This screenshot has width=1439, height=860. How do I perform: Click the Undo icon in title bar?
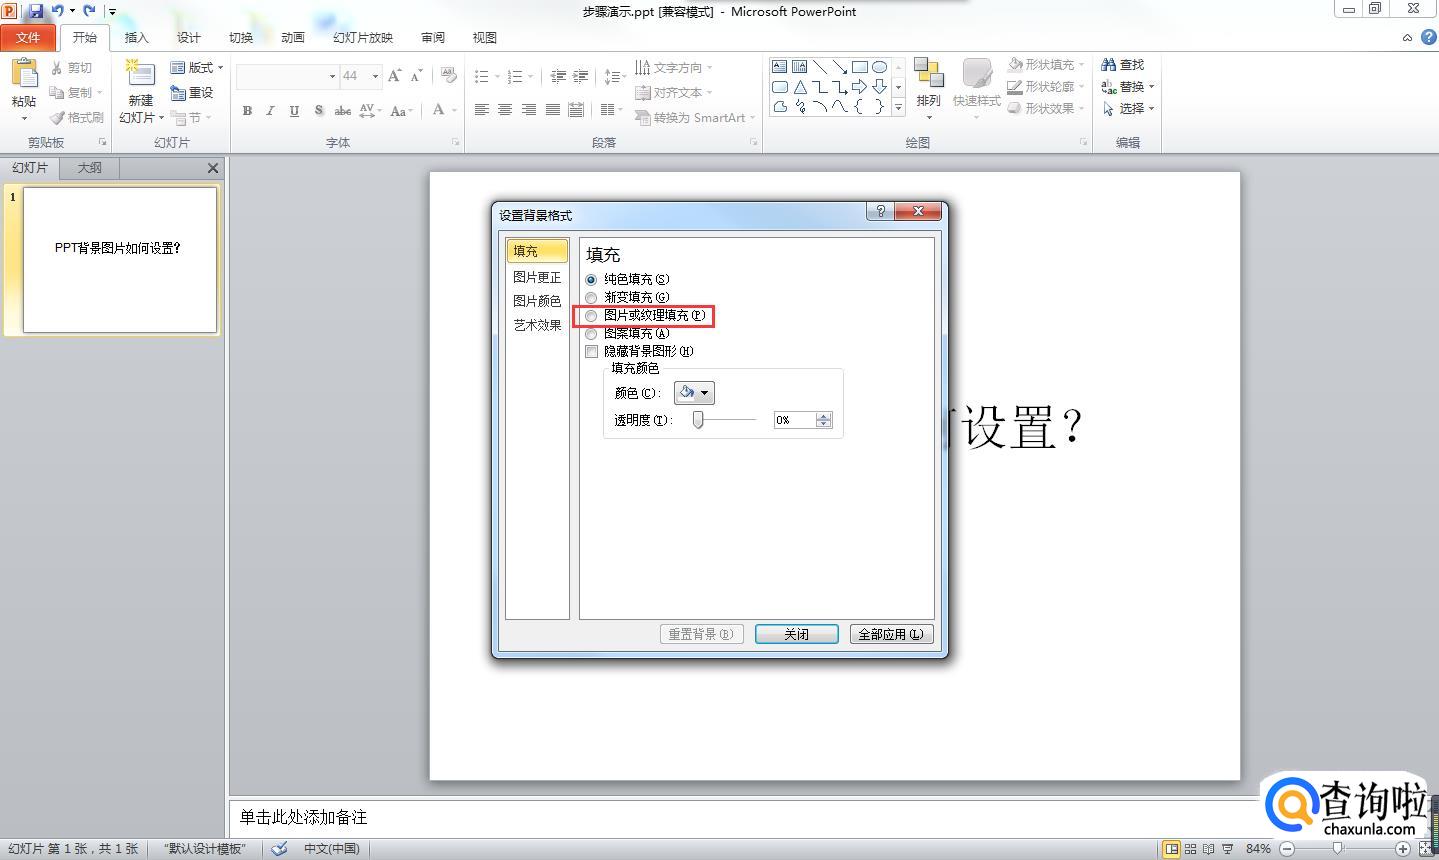tap(58, 11)
